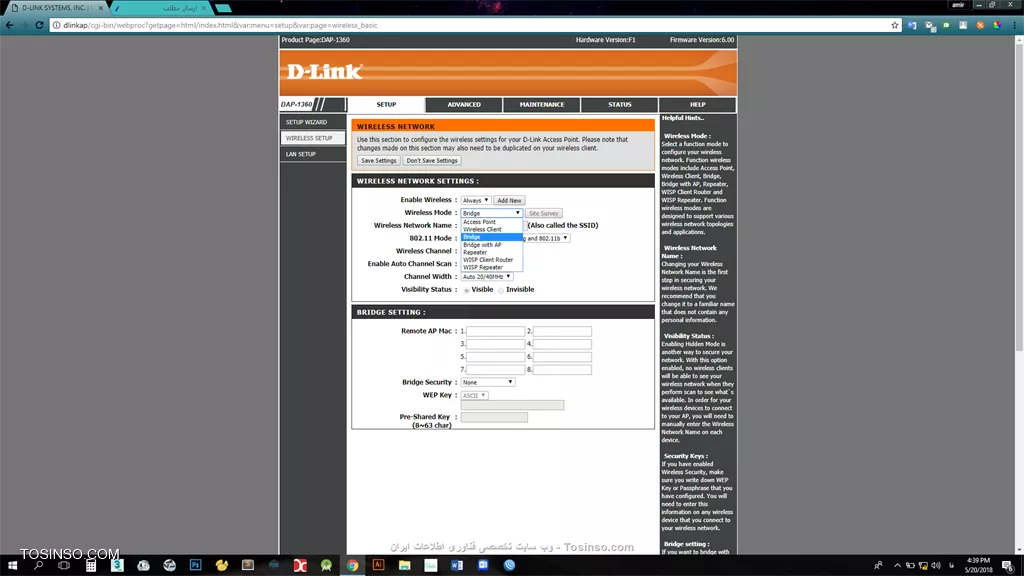Screen dimensions: 1024x576
Task: Click Remote AP Mac field 8
Action: point(562,370)
